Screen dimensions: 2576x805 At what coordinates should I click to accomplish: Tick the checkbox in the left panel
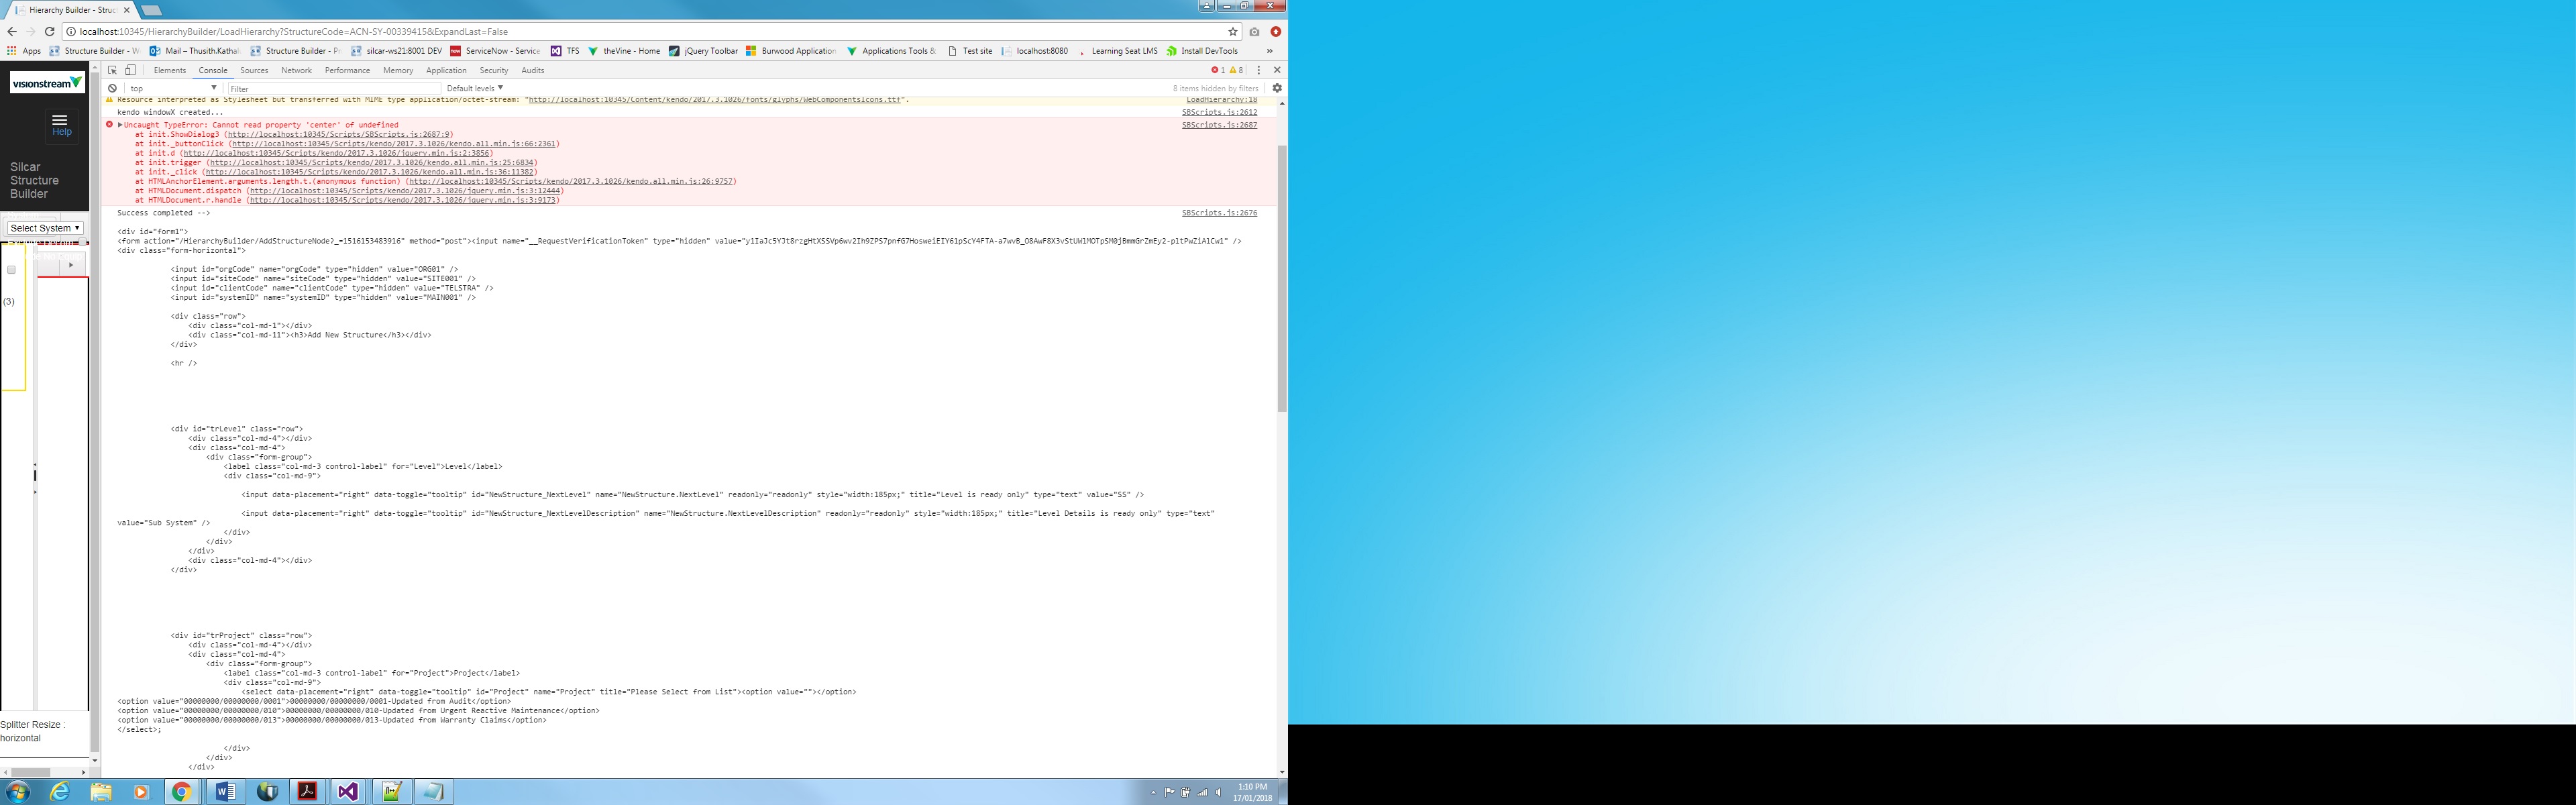[x=11, y=269]
